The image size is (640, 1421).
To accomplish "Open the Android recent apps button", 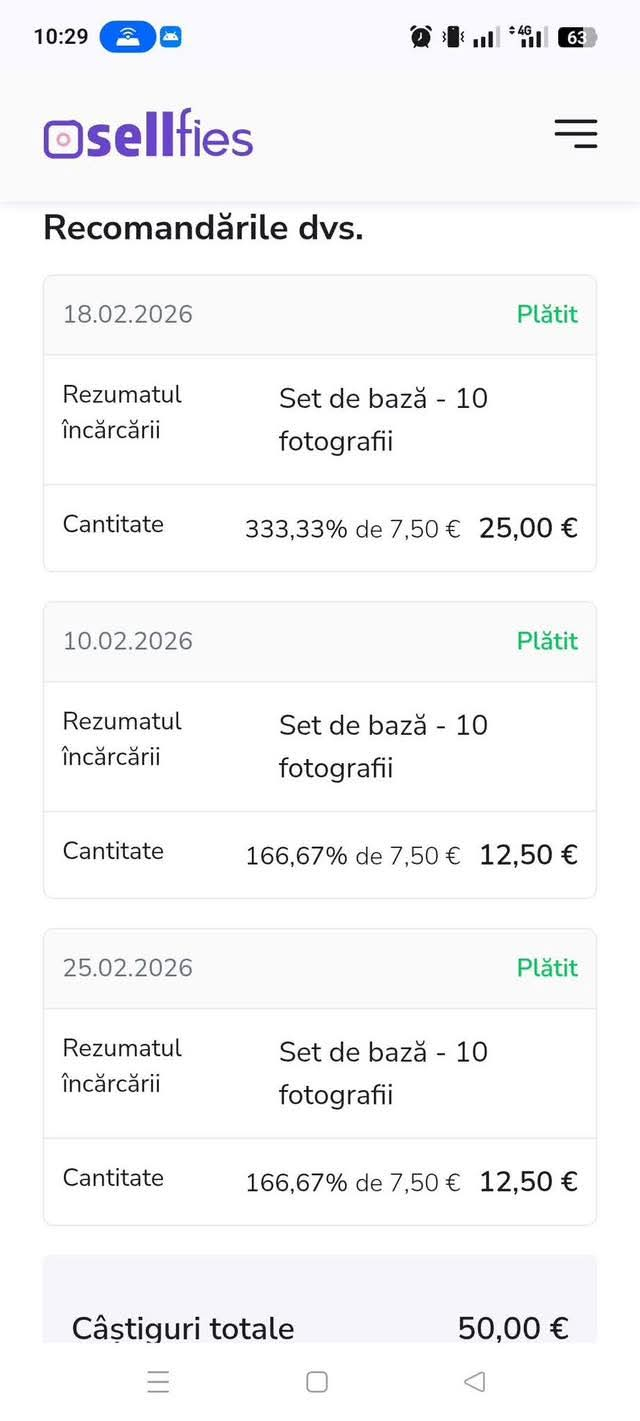I will pos(158,1382).
